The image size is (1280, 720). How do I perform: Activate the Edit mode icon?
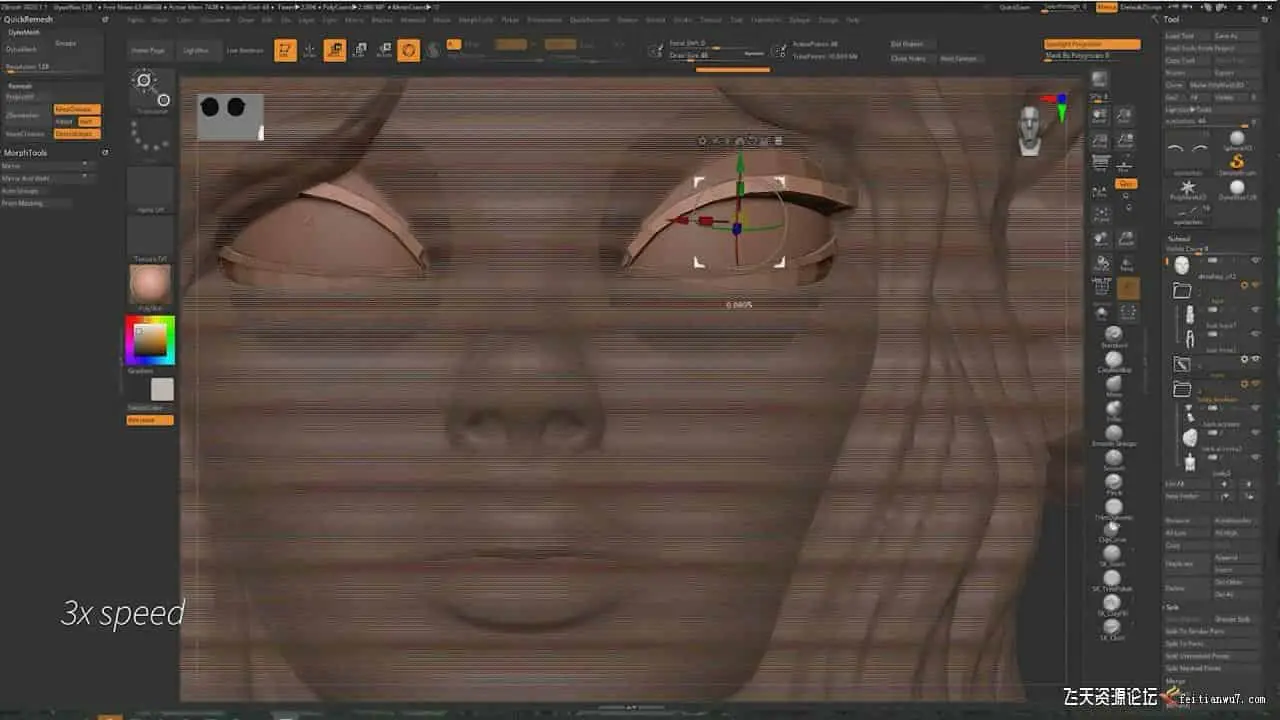285,50
